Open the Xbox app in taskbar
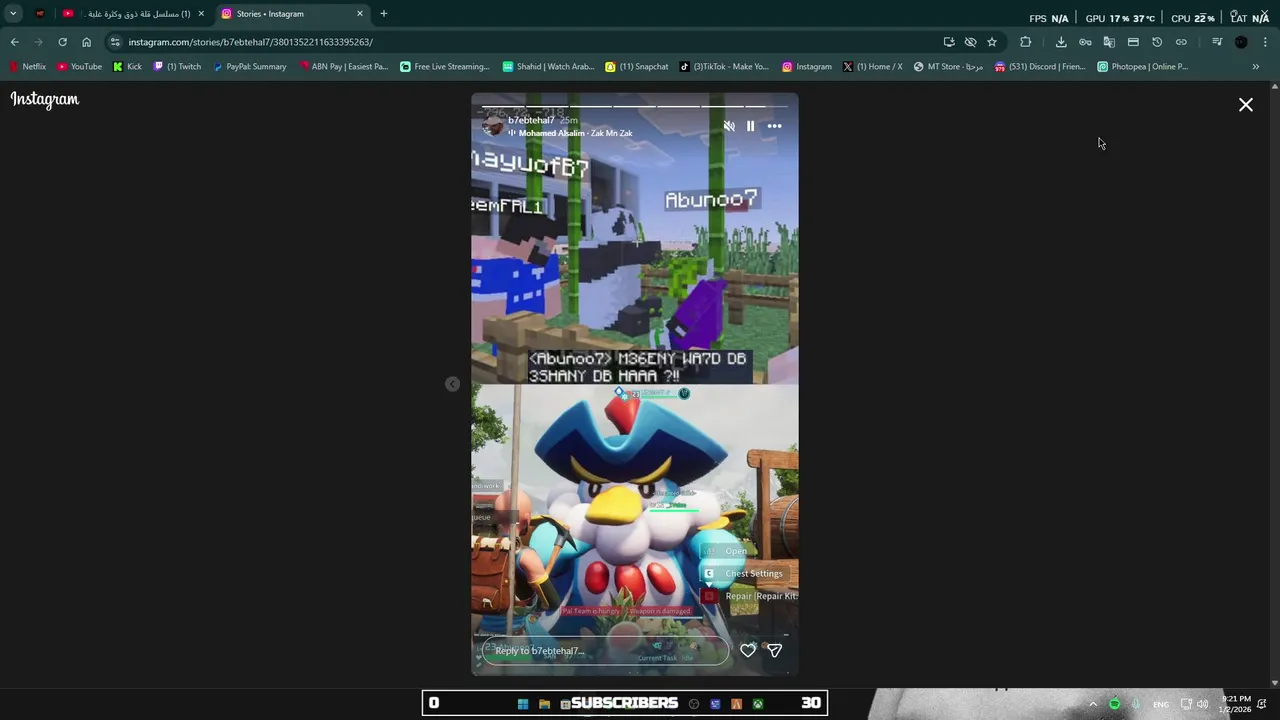Viewport: 1280px width, 720px height. [x=758, y=704]
